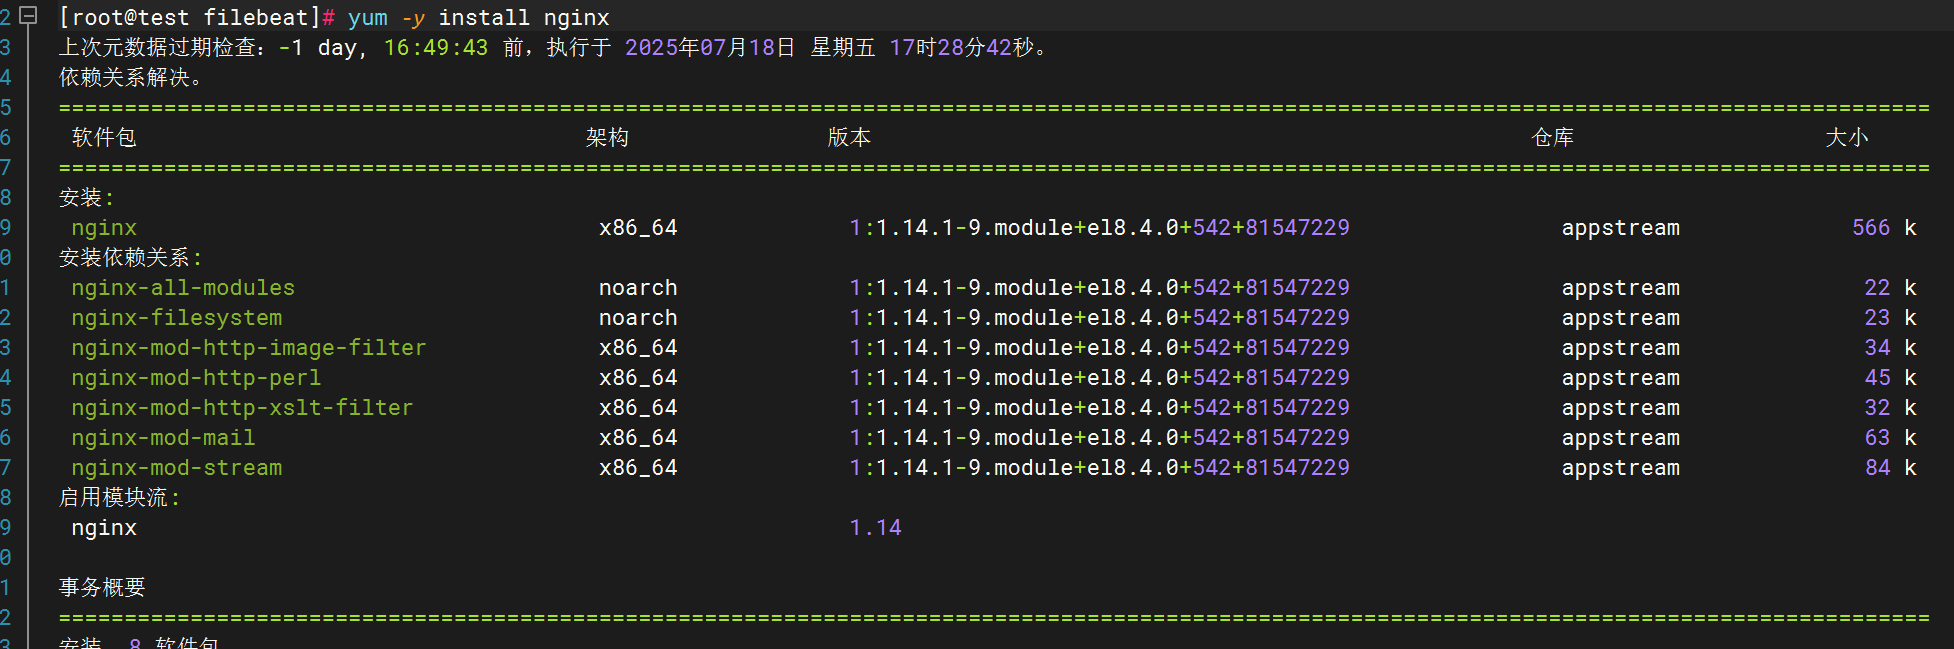1954x649 pixels.
Task: Click the module stream version 1.14
Action: [876, 528]
